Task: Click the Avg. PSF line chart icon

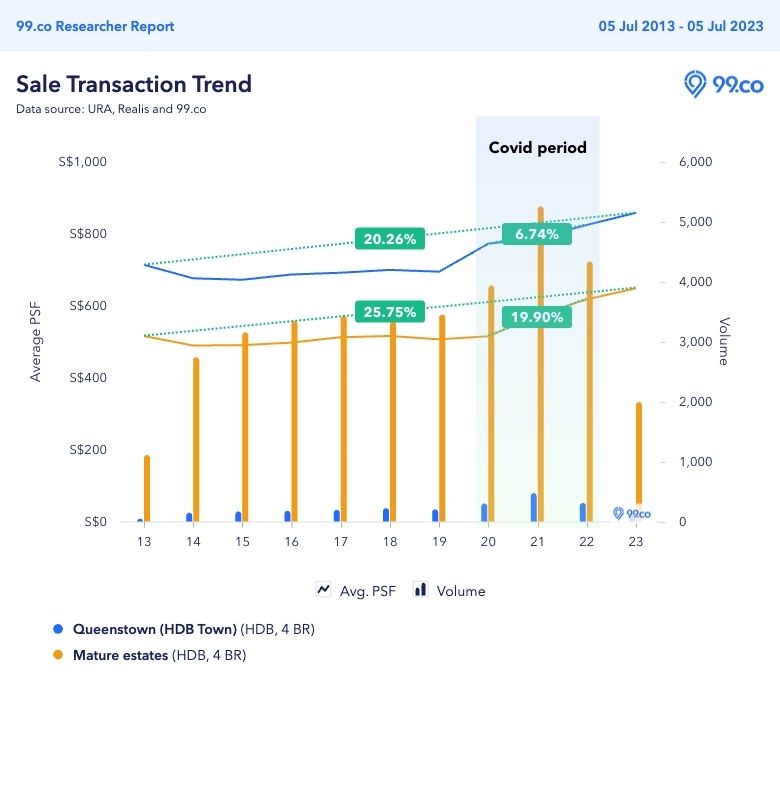Action: pyautogui.click(x=323, y=590)
